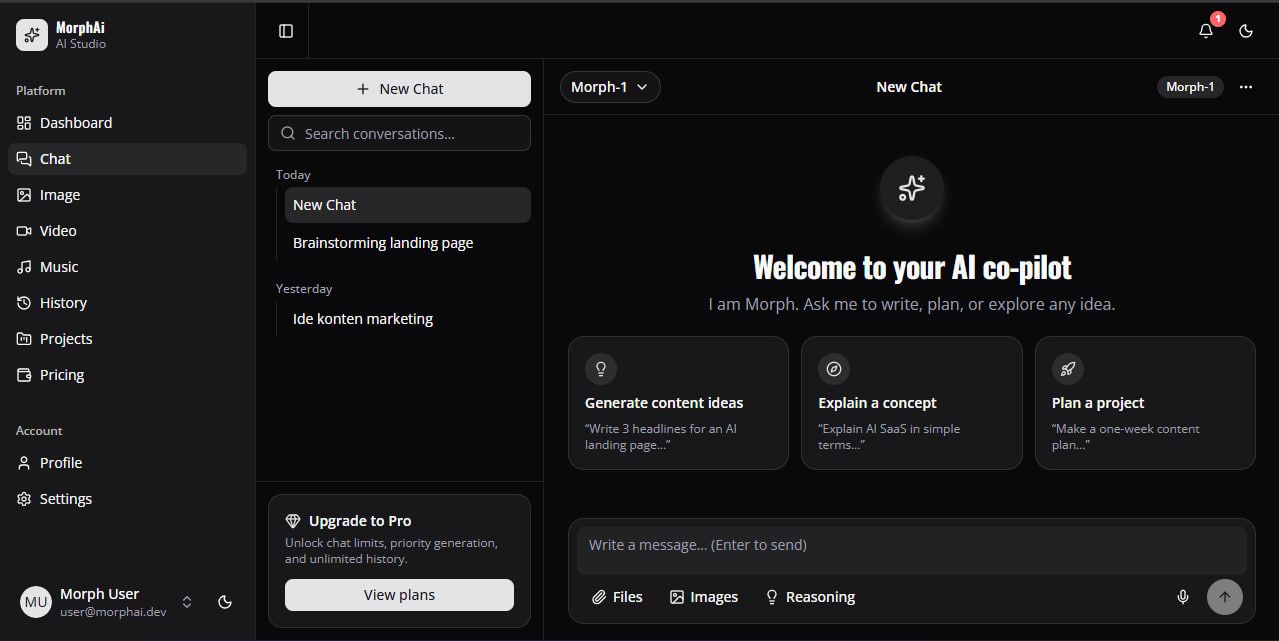
Task: Click the Settings gear icon
Action: coord(24,499)
